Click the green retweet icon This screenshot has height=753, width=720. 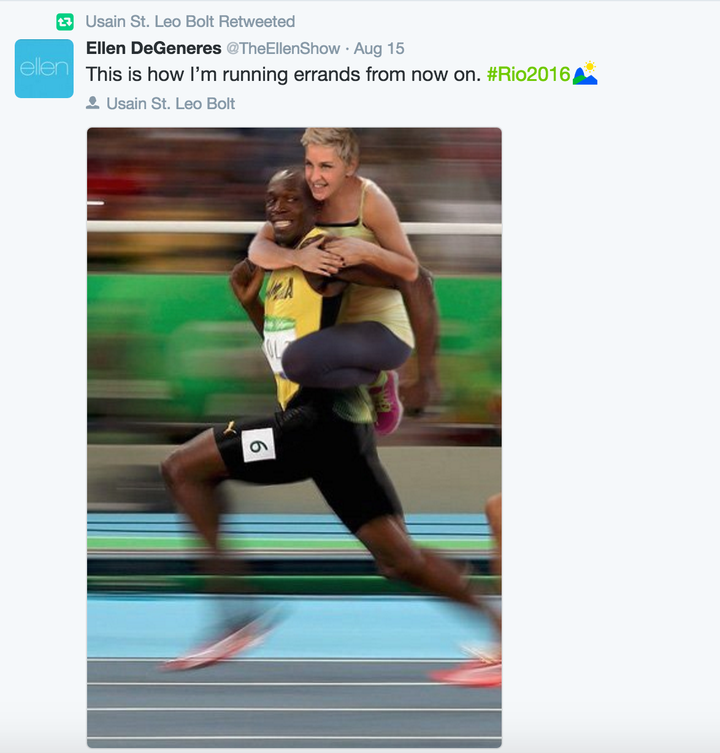click(65, 22)
